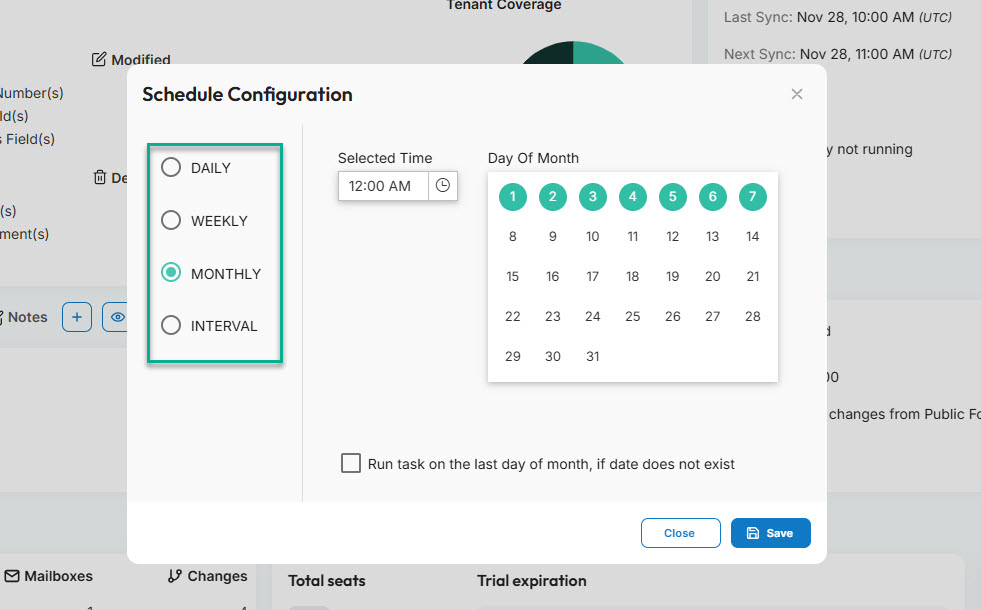Click the Selected Time input showing 12:00 AM

[385, 186]
